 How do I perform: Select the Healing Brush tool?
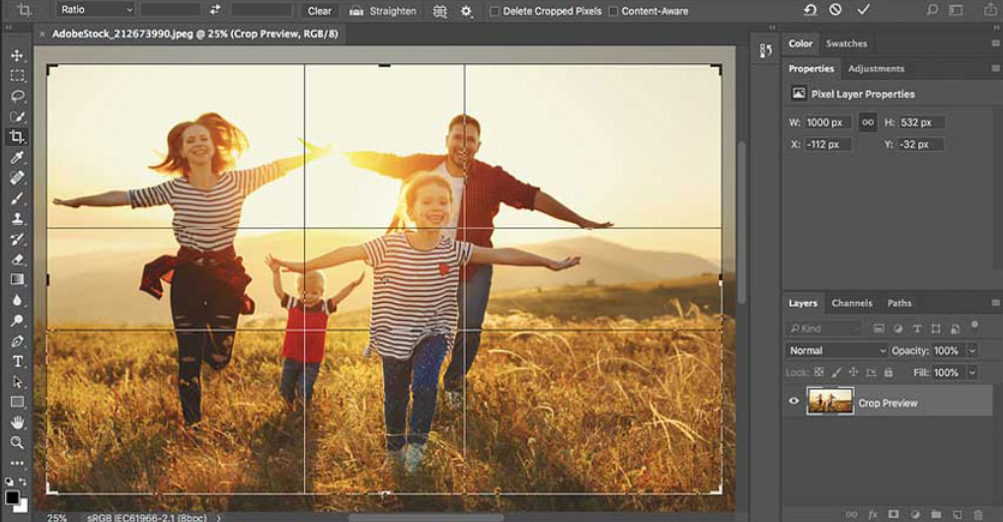click(x=17, y=177)
